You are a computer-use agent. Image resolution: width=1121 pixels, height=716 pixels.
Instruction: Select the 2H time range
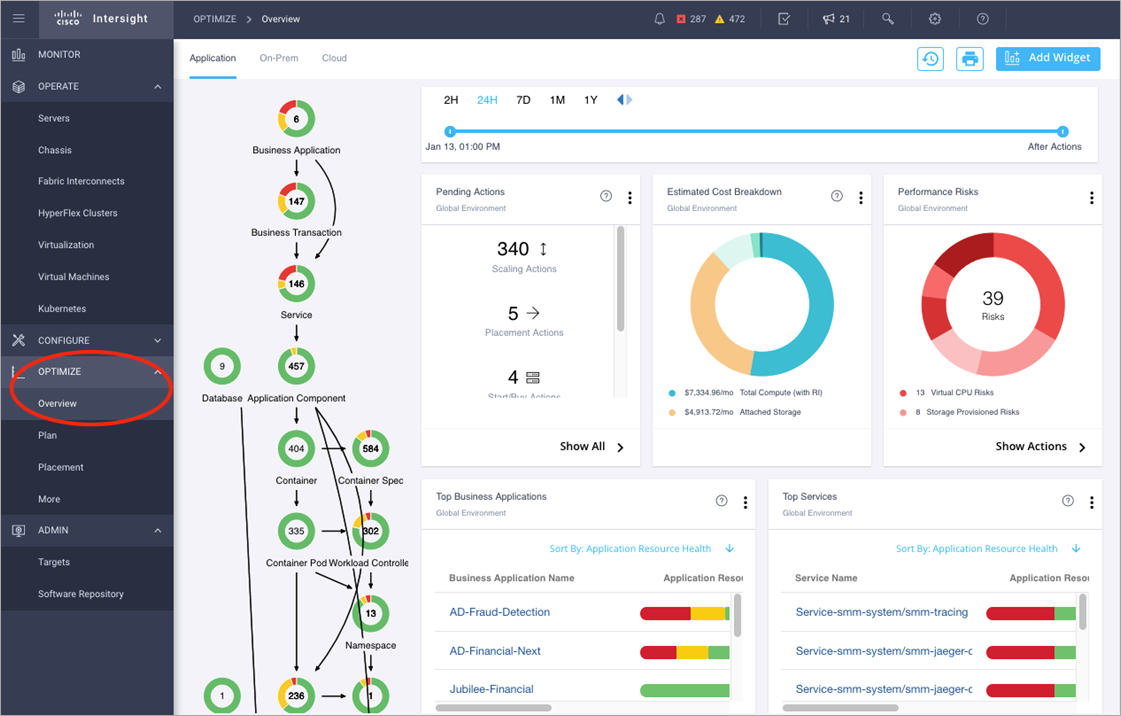(450, 100)
